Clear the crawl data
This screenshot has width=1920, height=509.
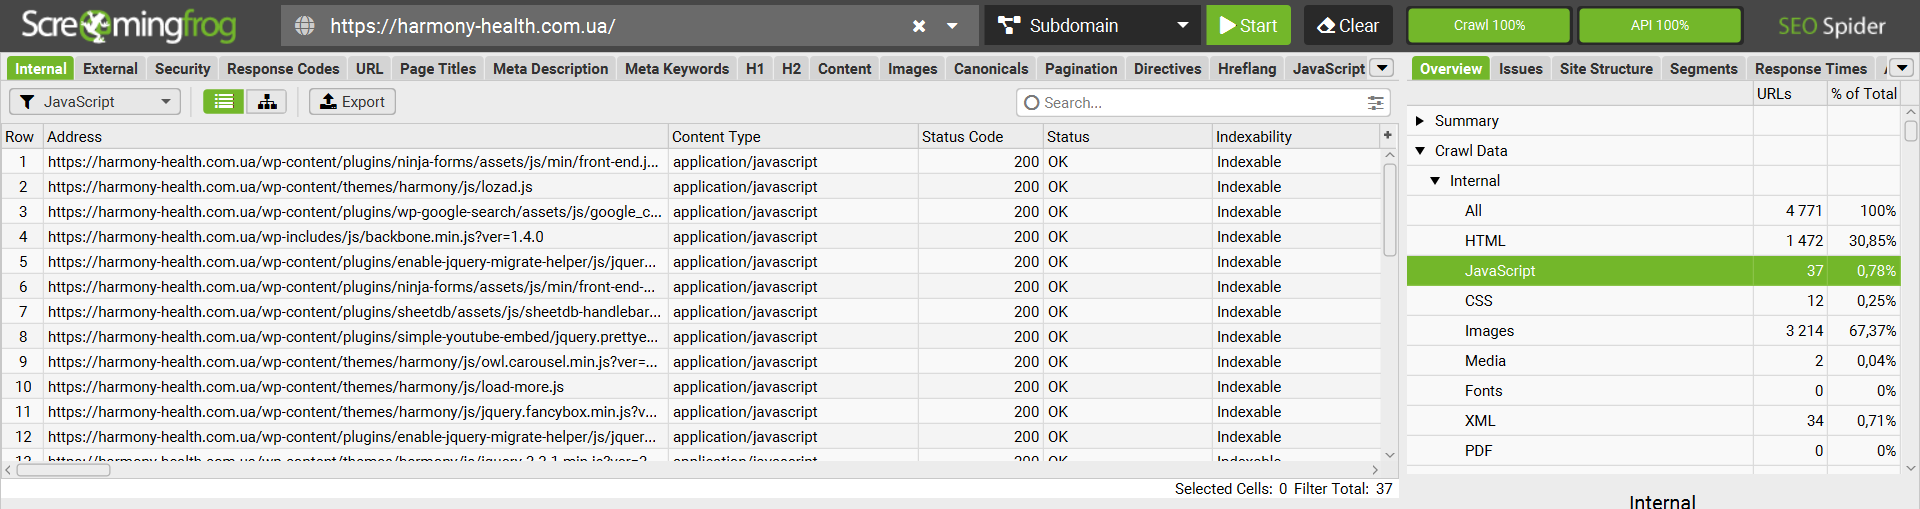1347,26
